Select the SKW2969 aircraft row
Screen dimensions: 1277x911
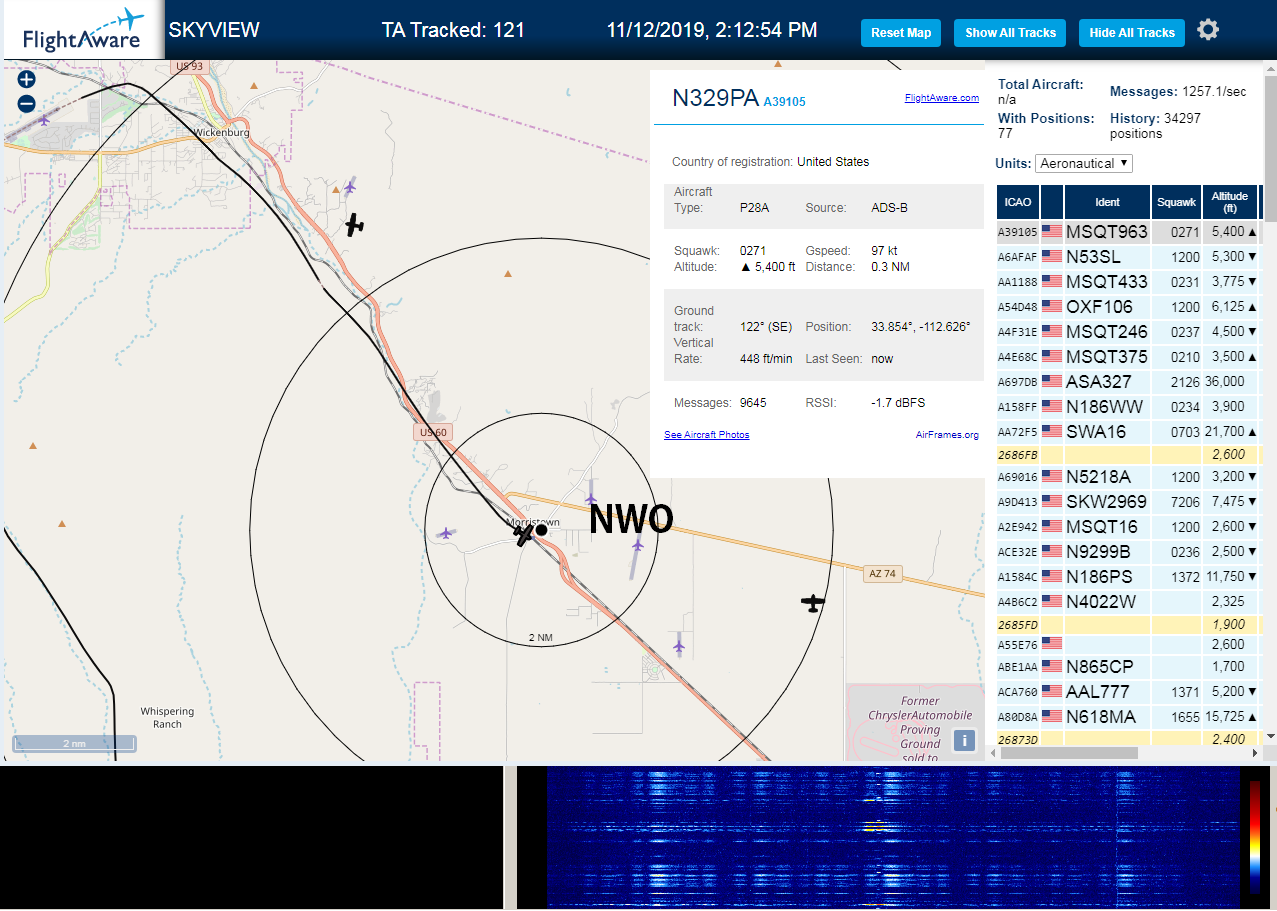(1128, 502)
